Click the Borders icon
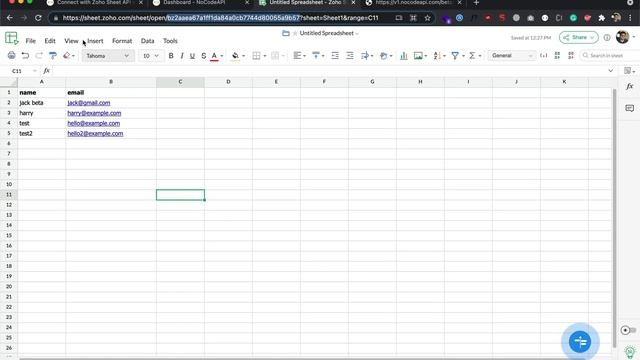This screenshot has height=360, width=640. (256, 56)
